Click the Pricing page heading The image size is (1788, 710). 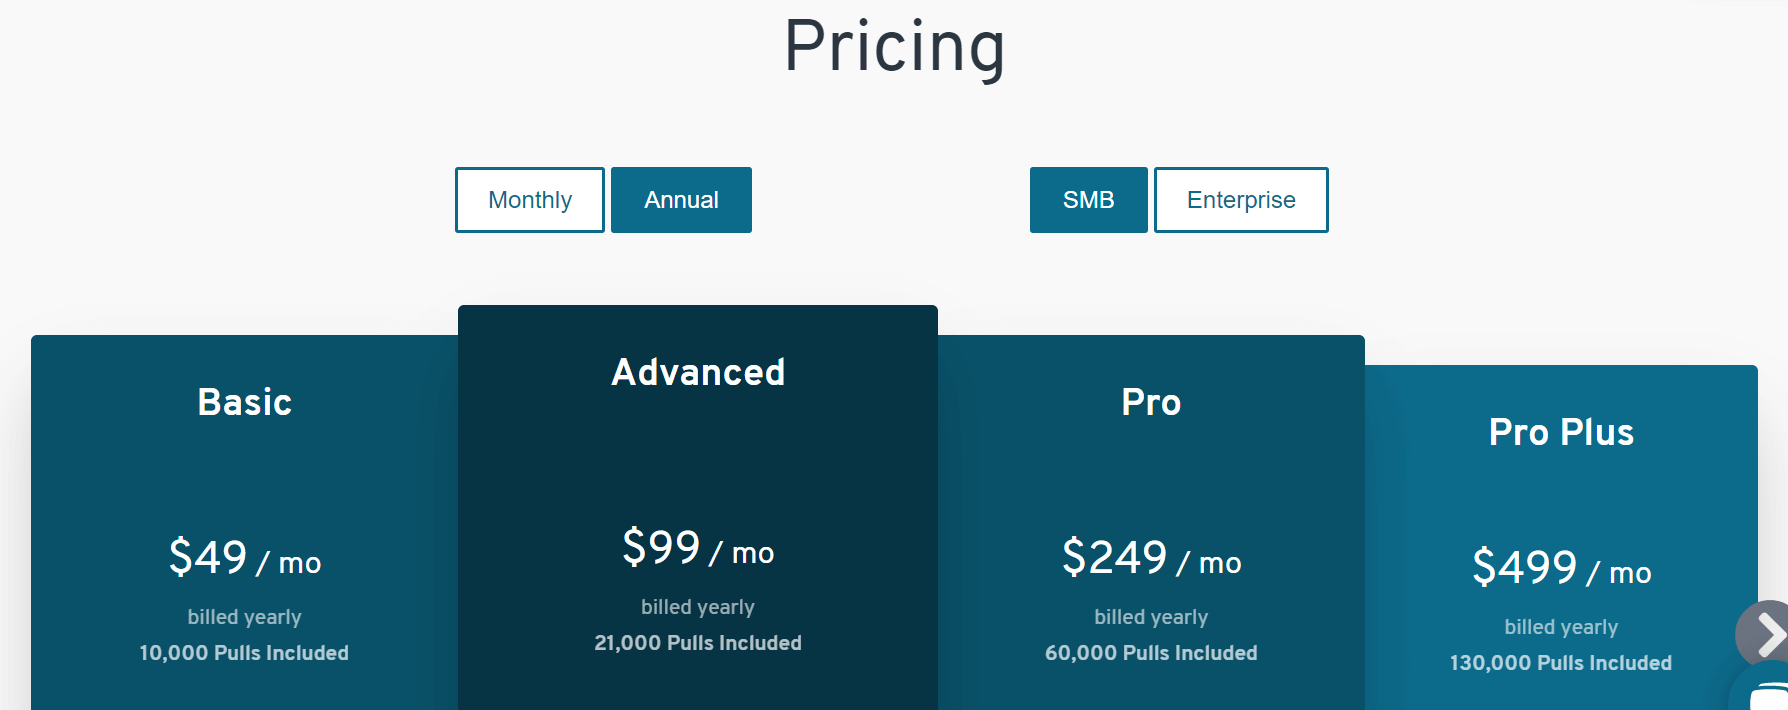[x=894, y=47]
